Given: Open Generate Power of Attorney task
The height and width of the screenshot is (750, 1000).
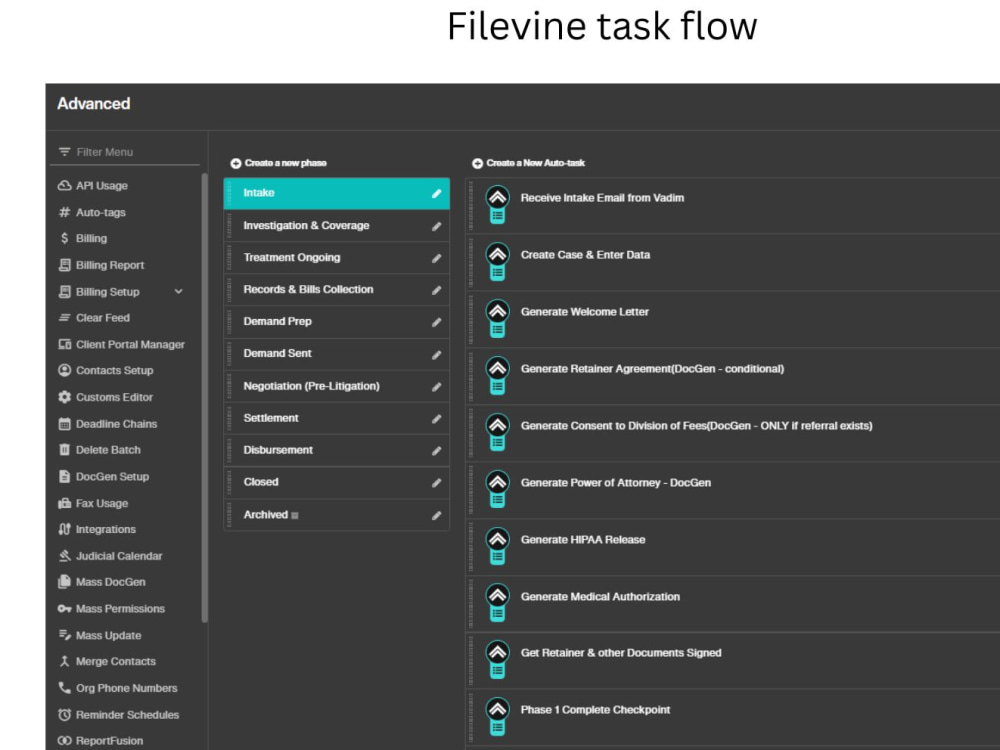Looking at the screenshot, I should pyautogui.click(x=733, y=490).
